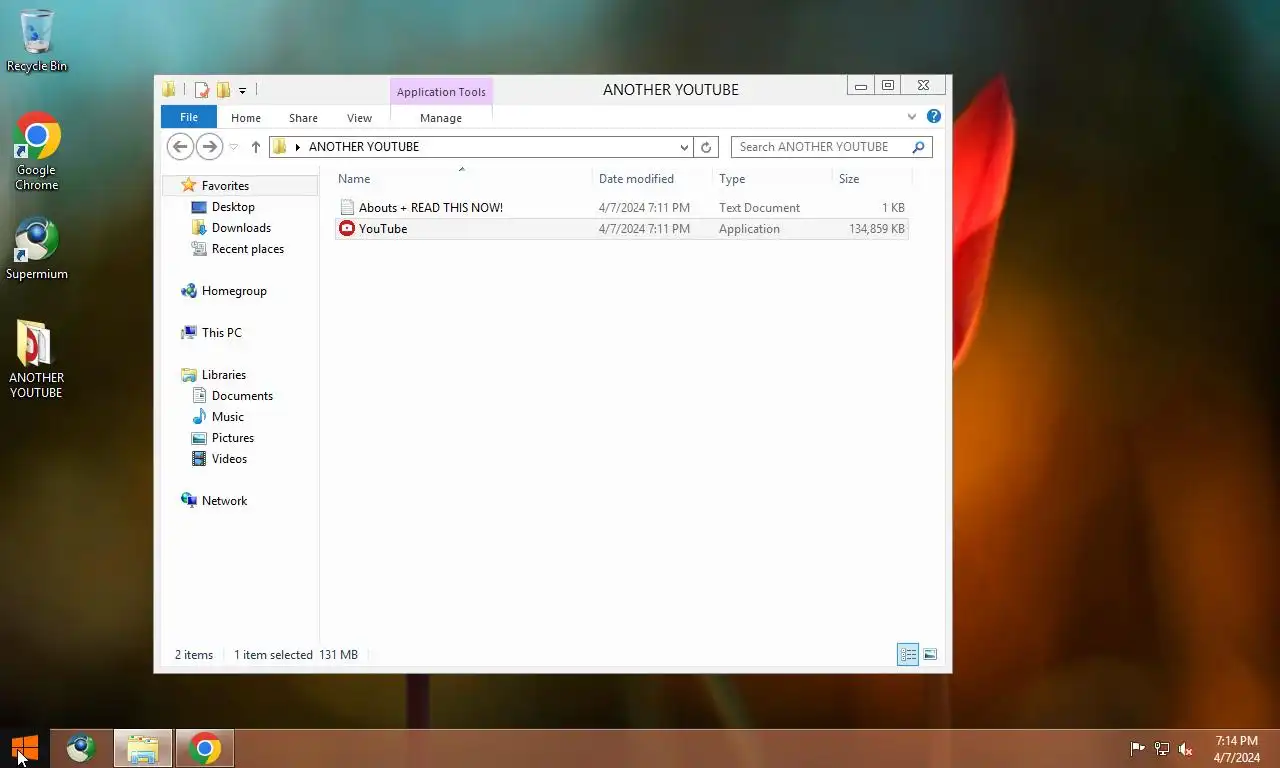The image size is (1280, 768).
Task: Open Downloads in navigation pane
Action: [241, 228]
